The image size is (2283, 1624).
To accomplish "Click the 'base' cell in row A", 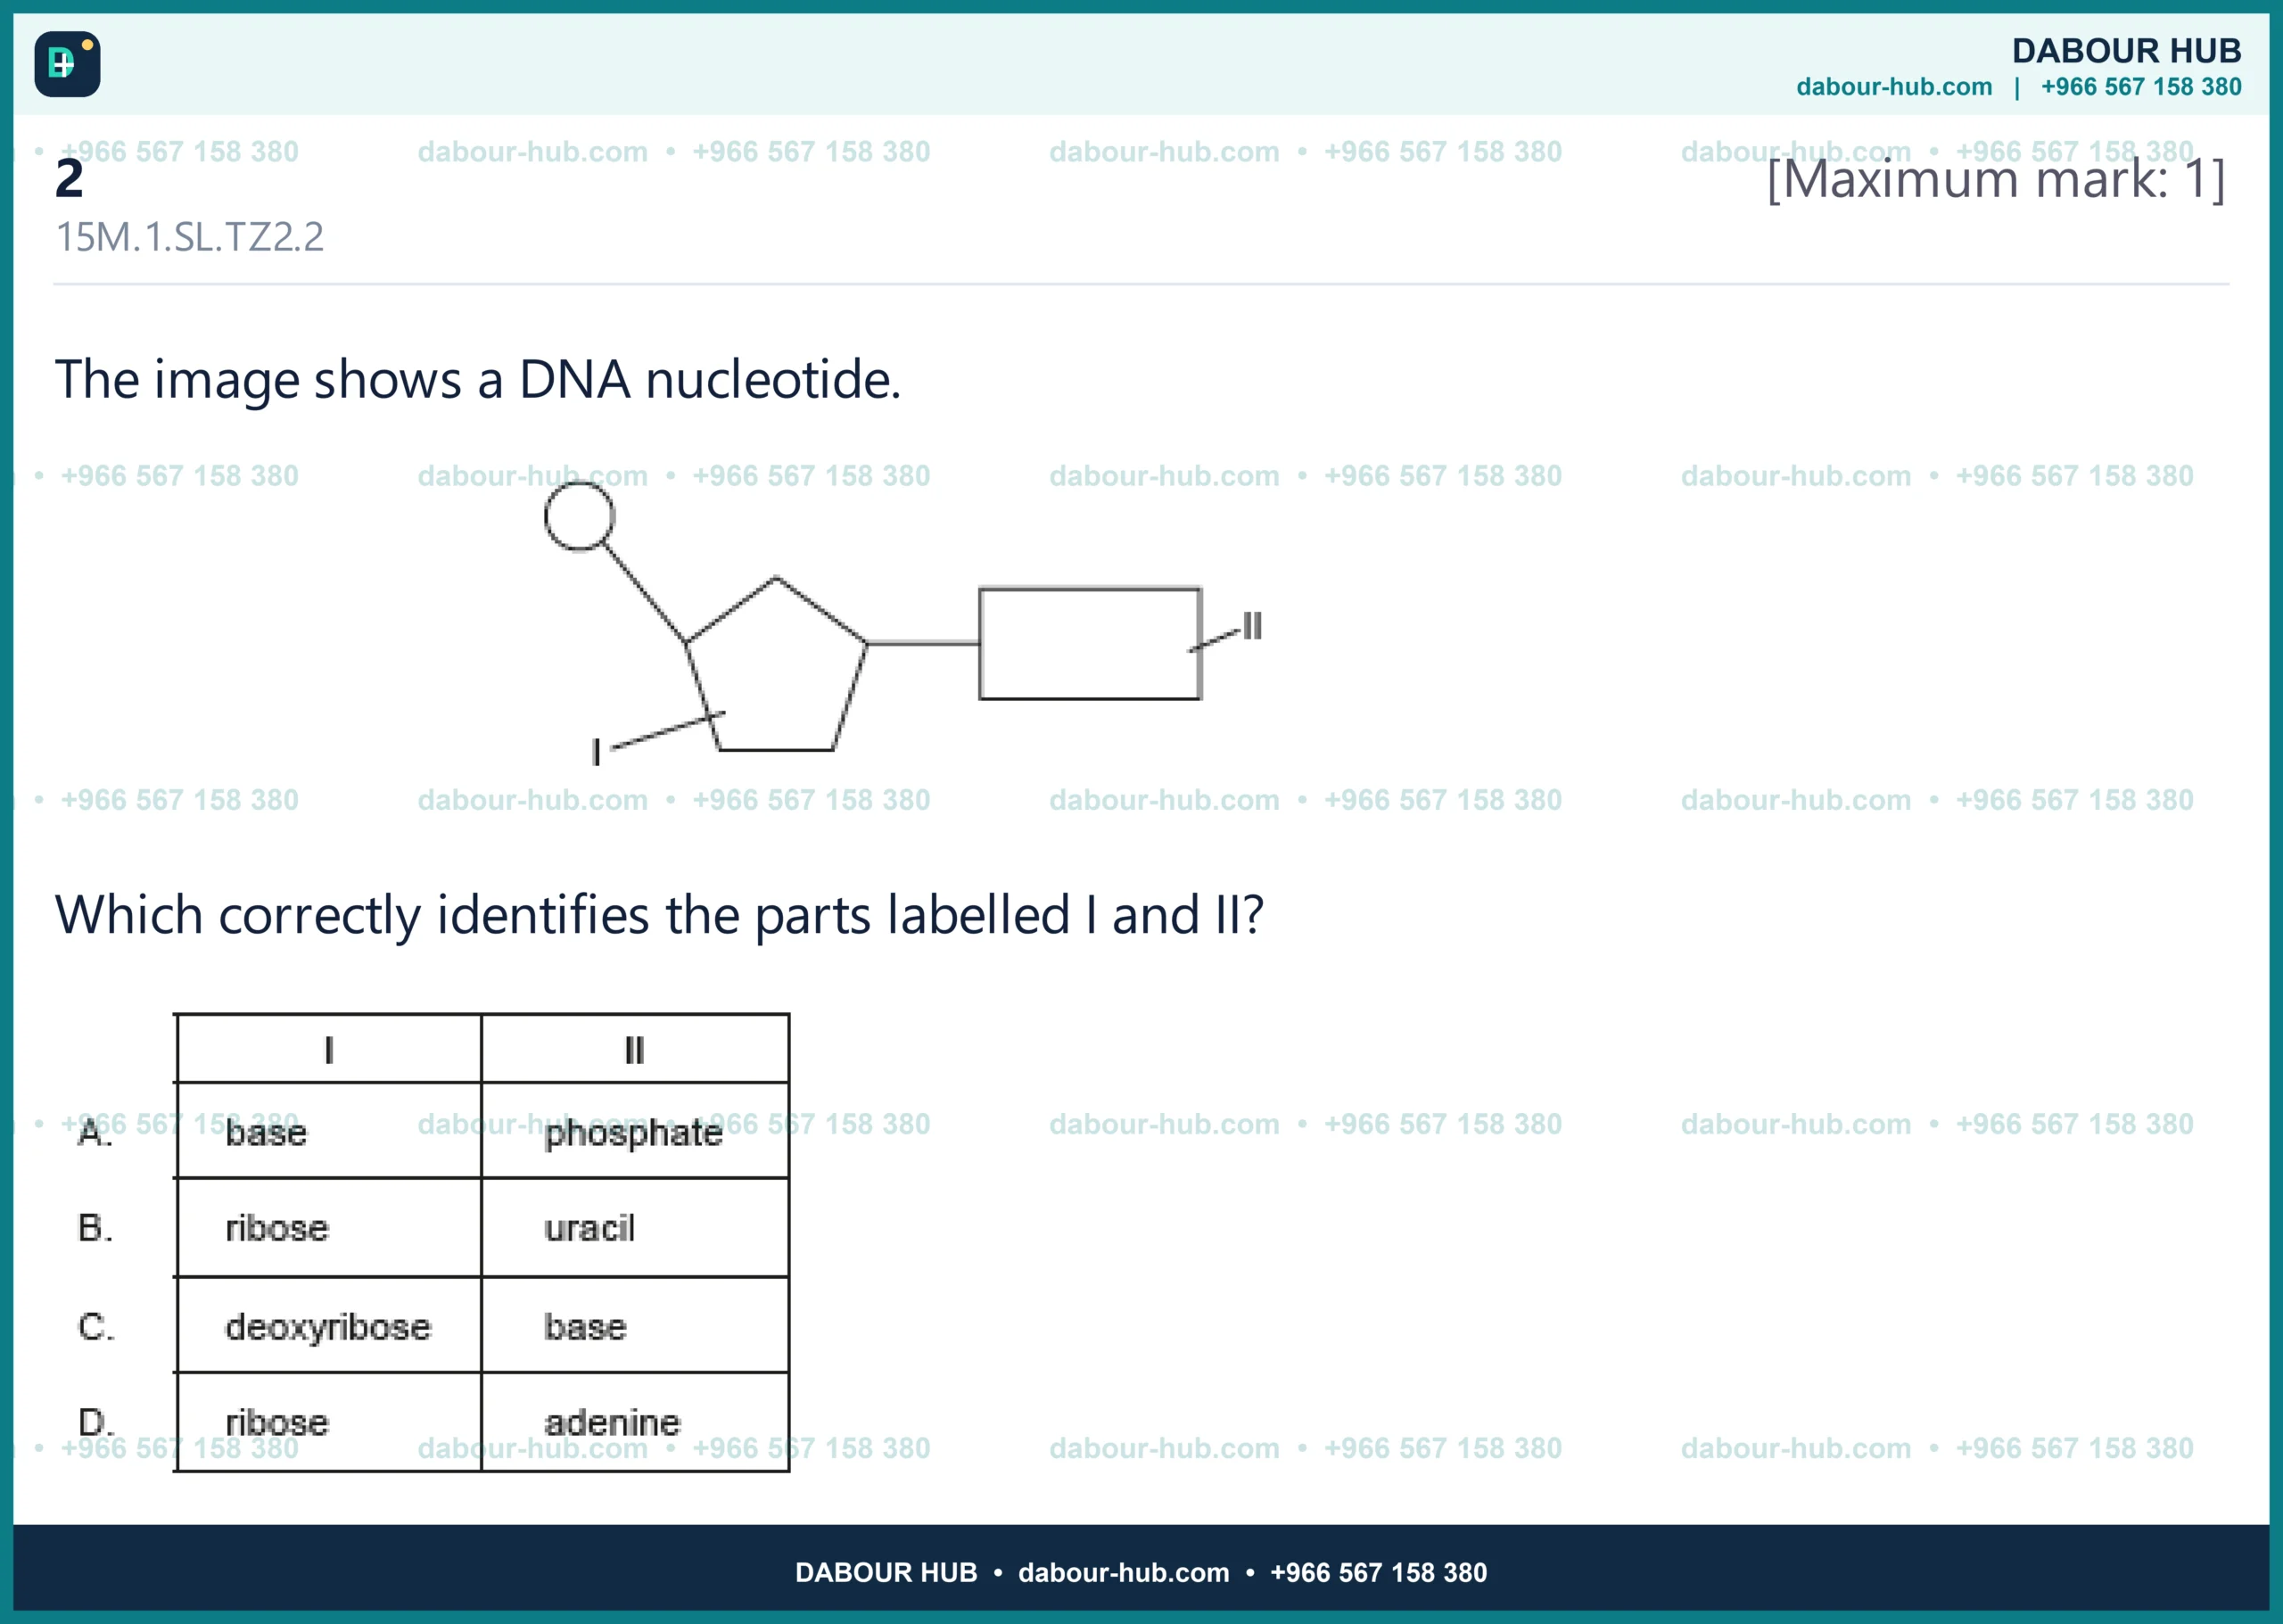I will point(329,1131).
